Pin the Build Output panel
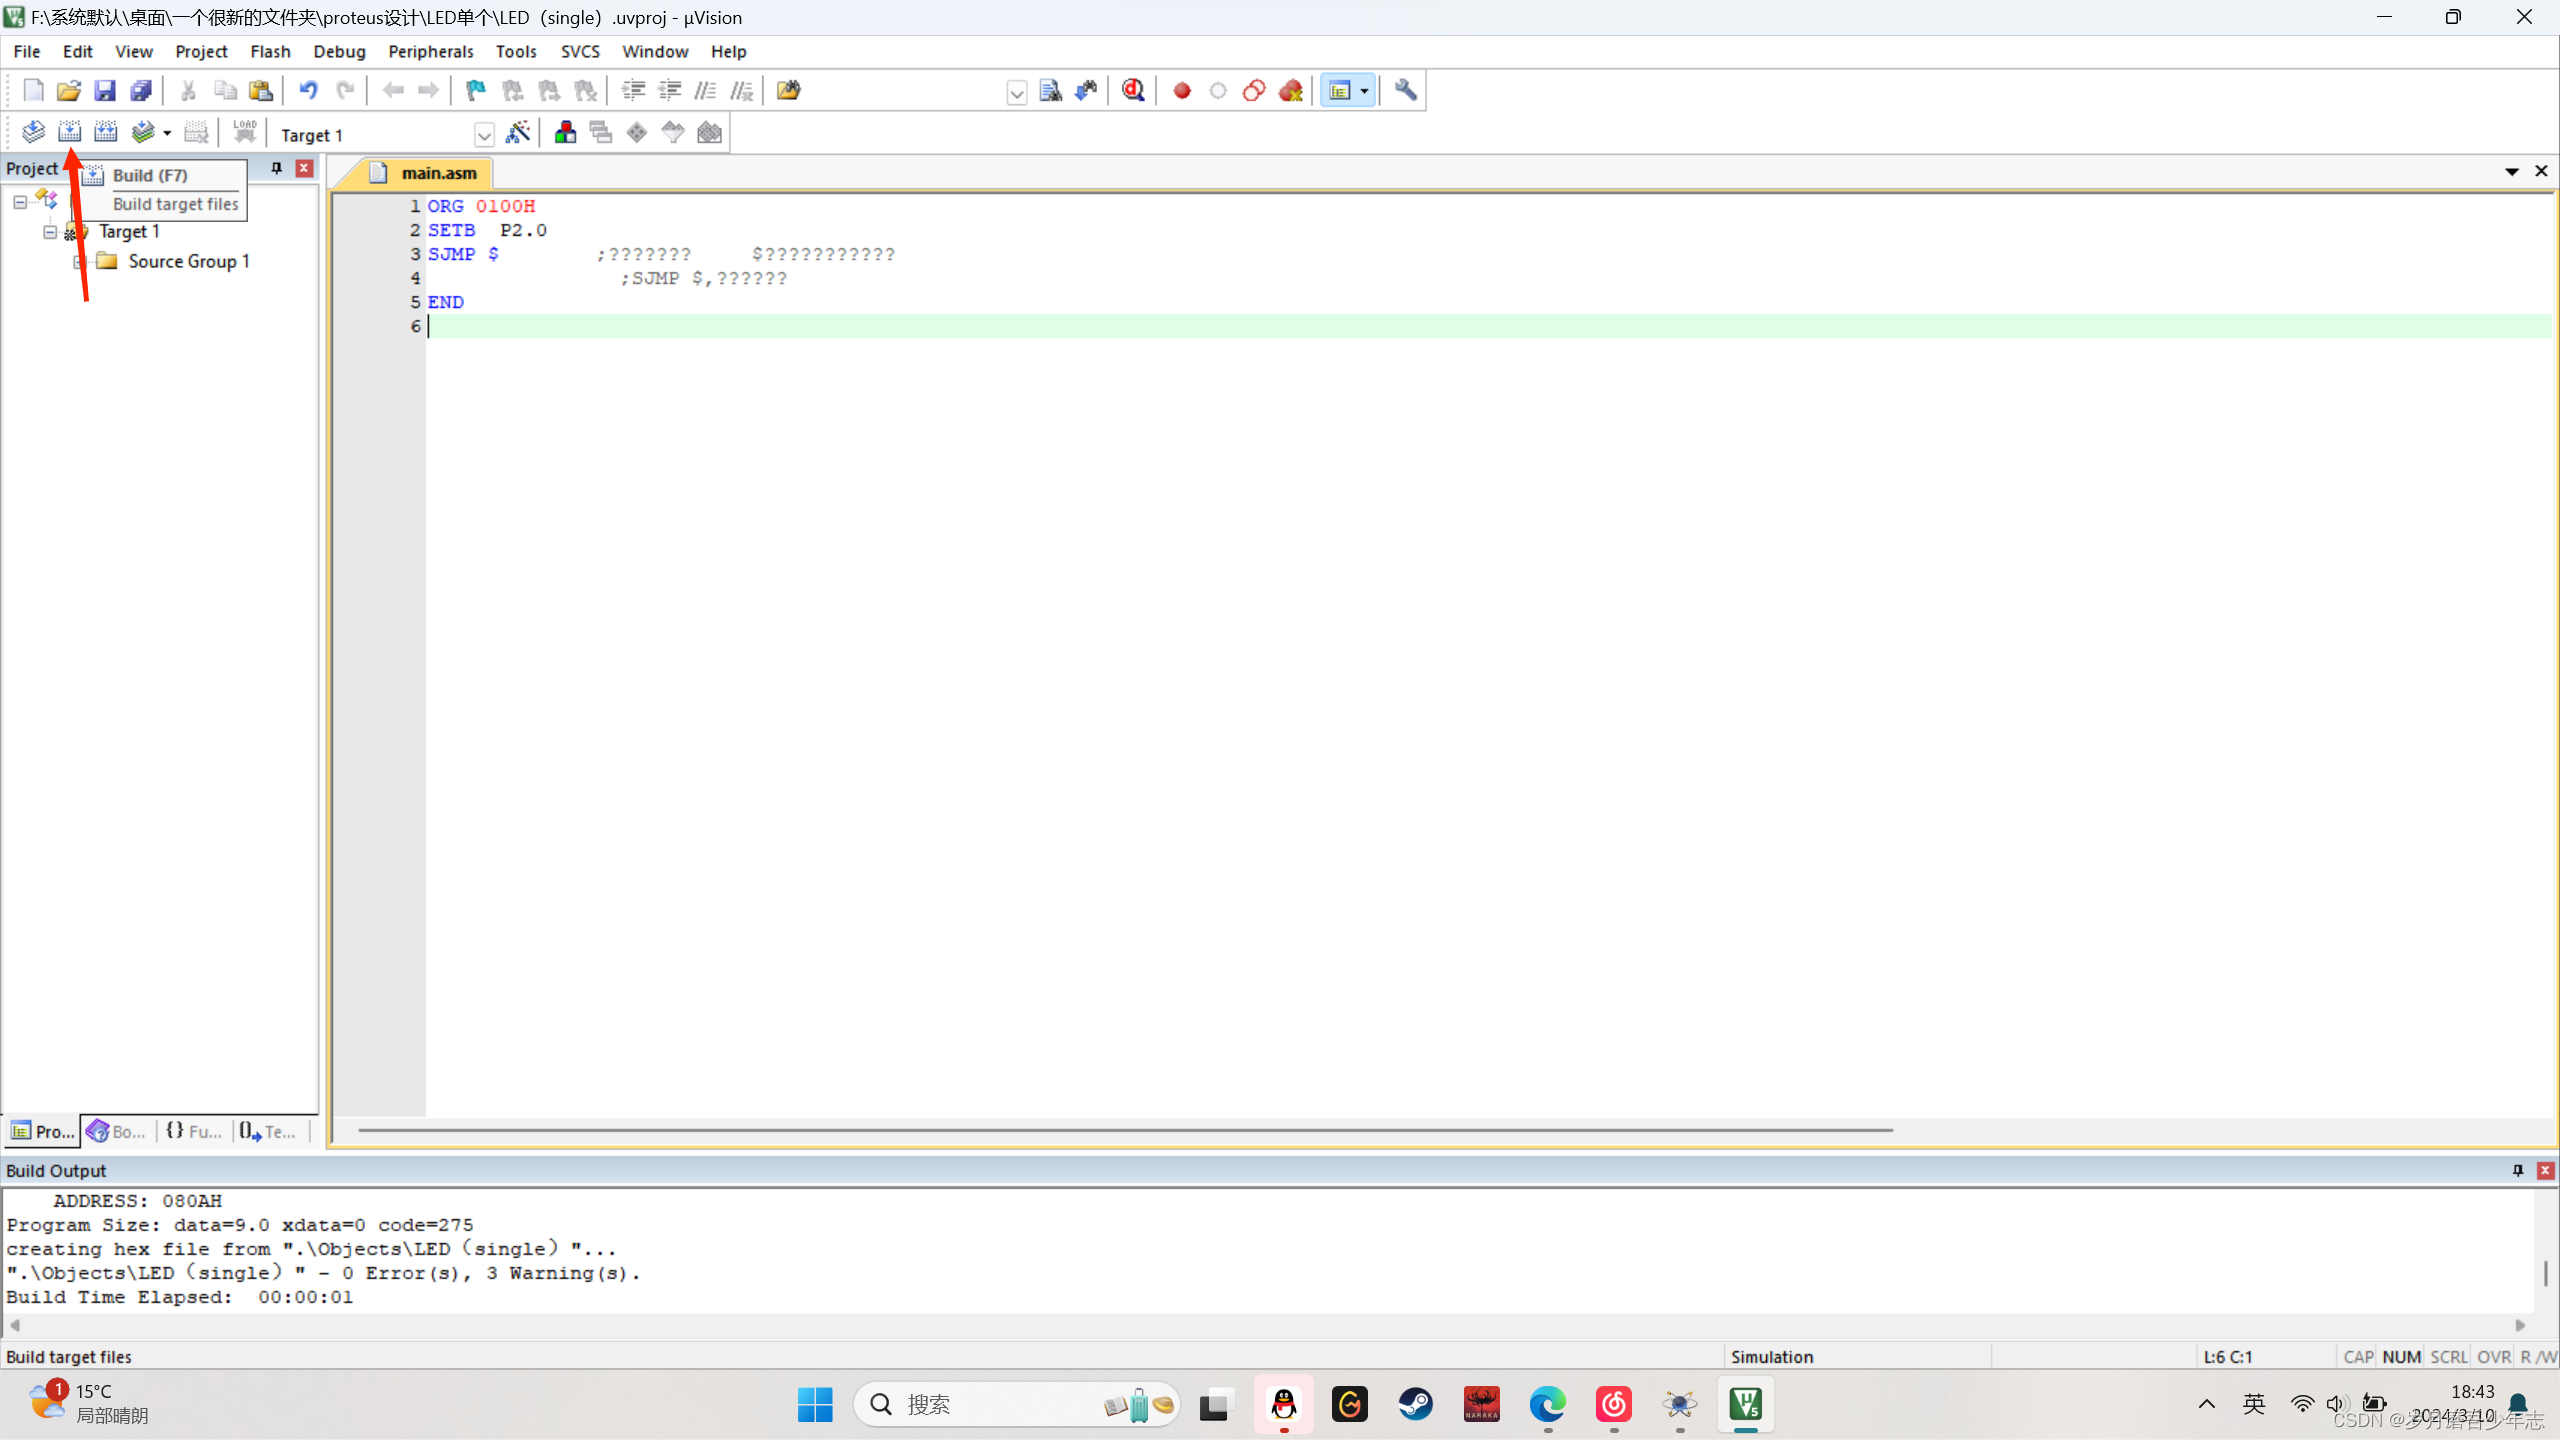Screen dimensions: 2560x1440 click(2518, 1170)
